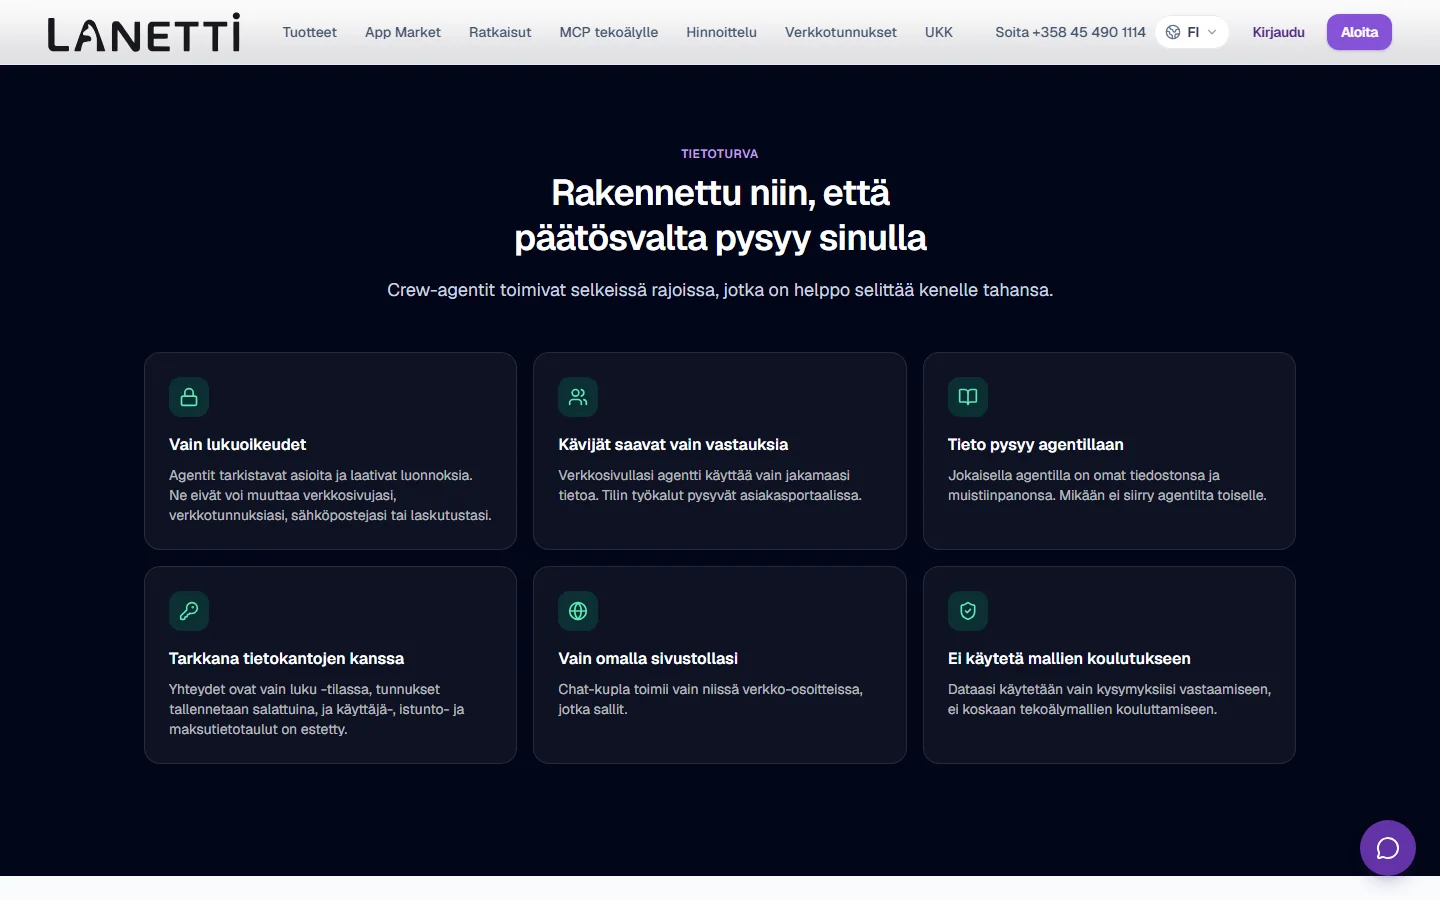The image size is (1440, 900).
Task: Click the Kirjaudu login link
Action: pyautogui.click(x=1278, y=32)
